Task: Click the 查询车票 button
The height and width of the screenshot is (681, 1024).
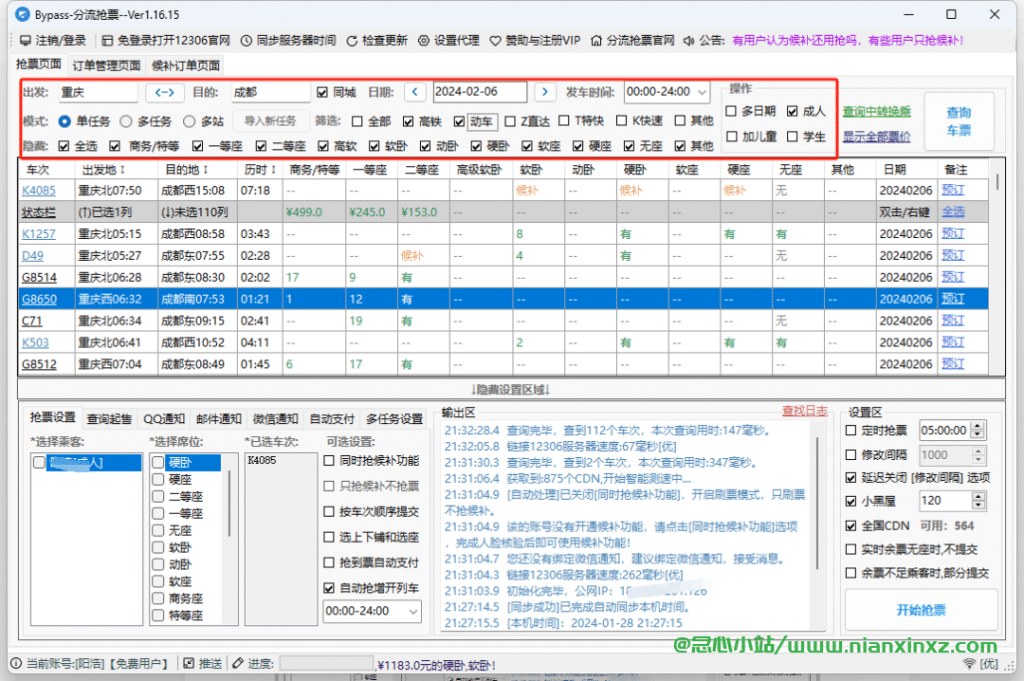Action: tap(958, 121)
